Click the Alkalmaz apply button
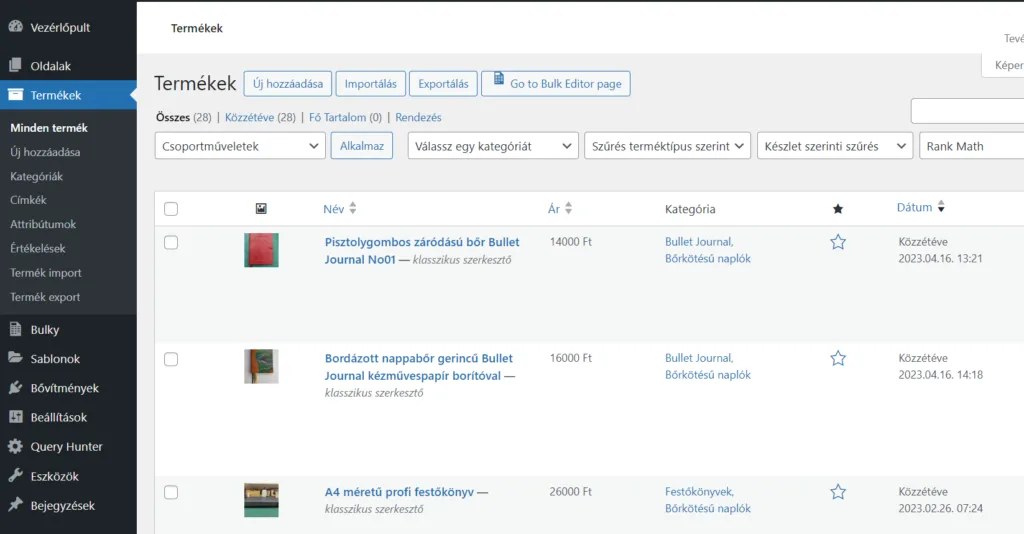 [x=362, y=146]
